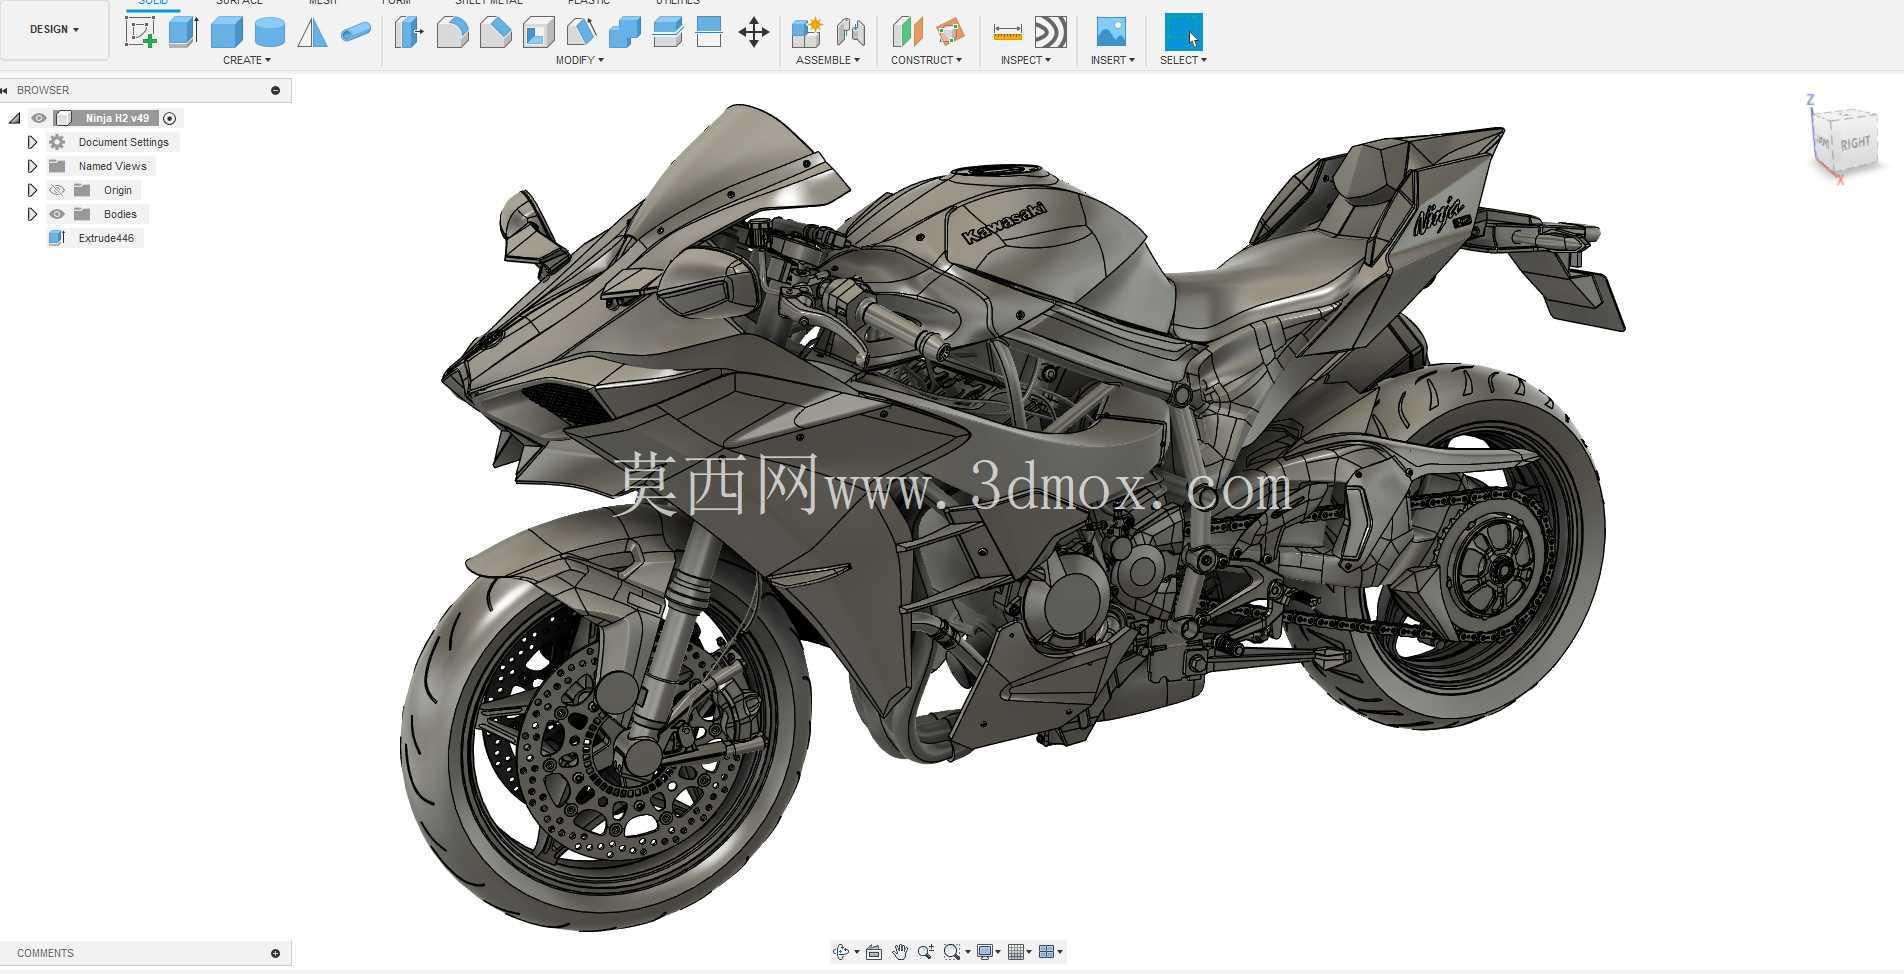Open Display Settings monitor icon
Viewport: 1904px width, 974px height.
(985, 952)
